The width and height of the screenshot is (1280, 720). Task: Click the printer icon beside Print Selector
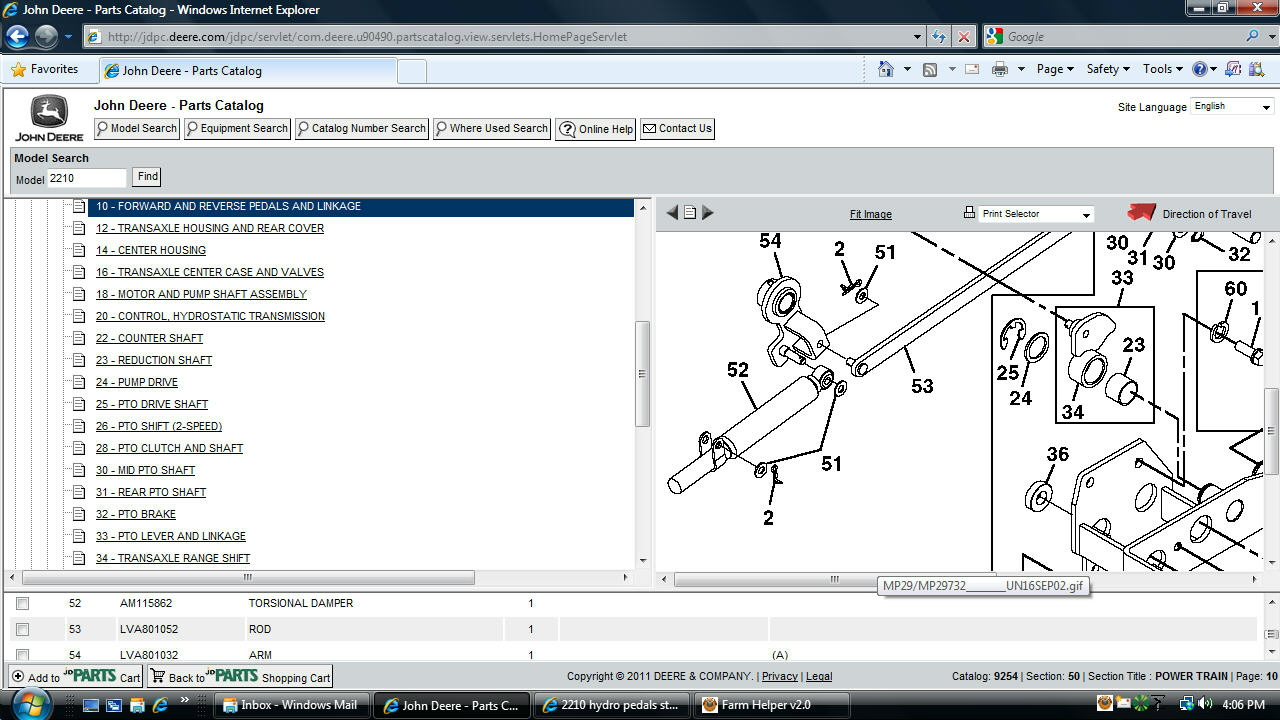tap(969, 213)
